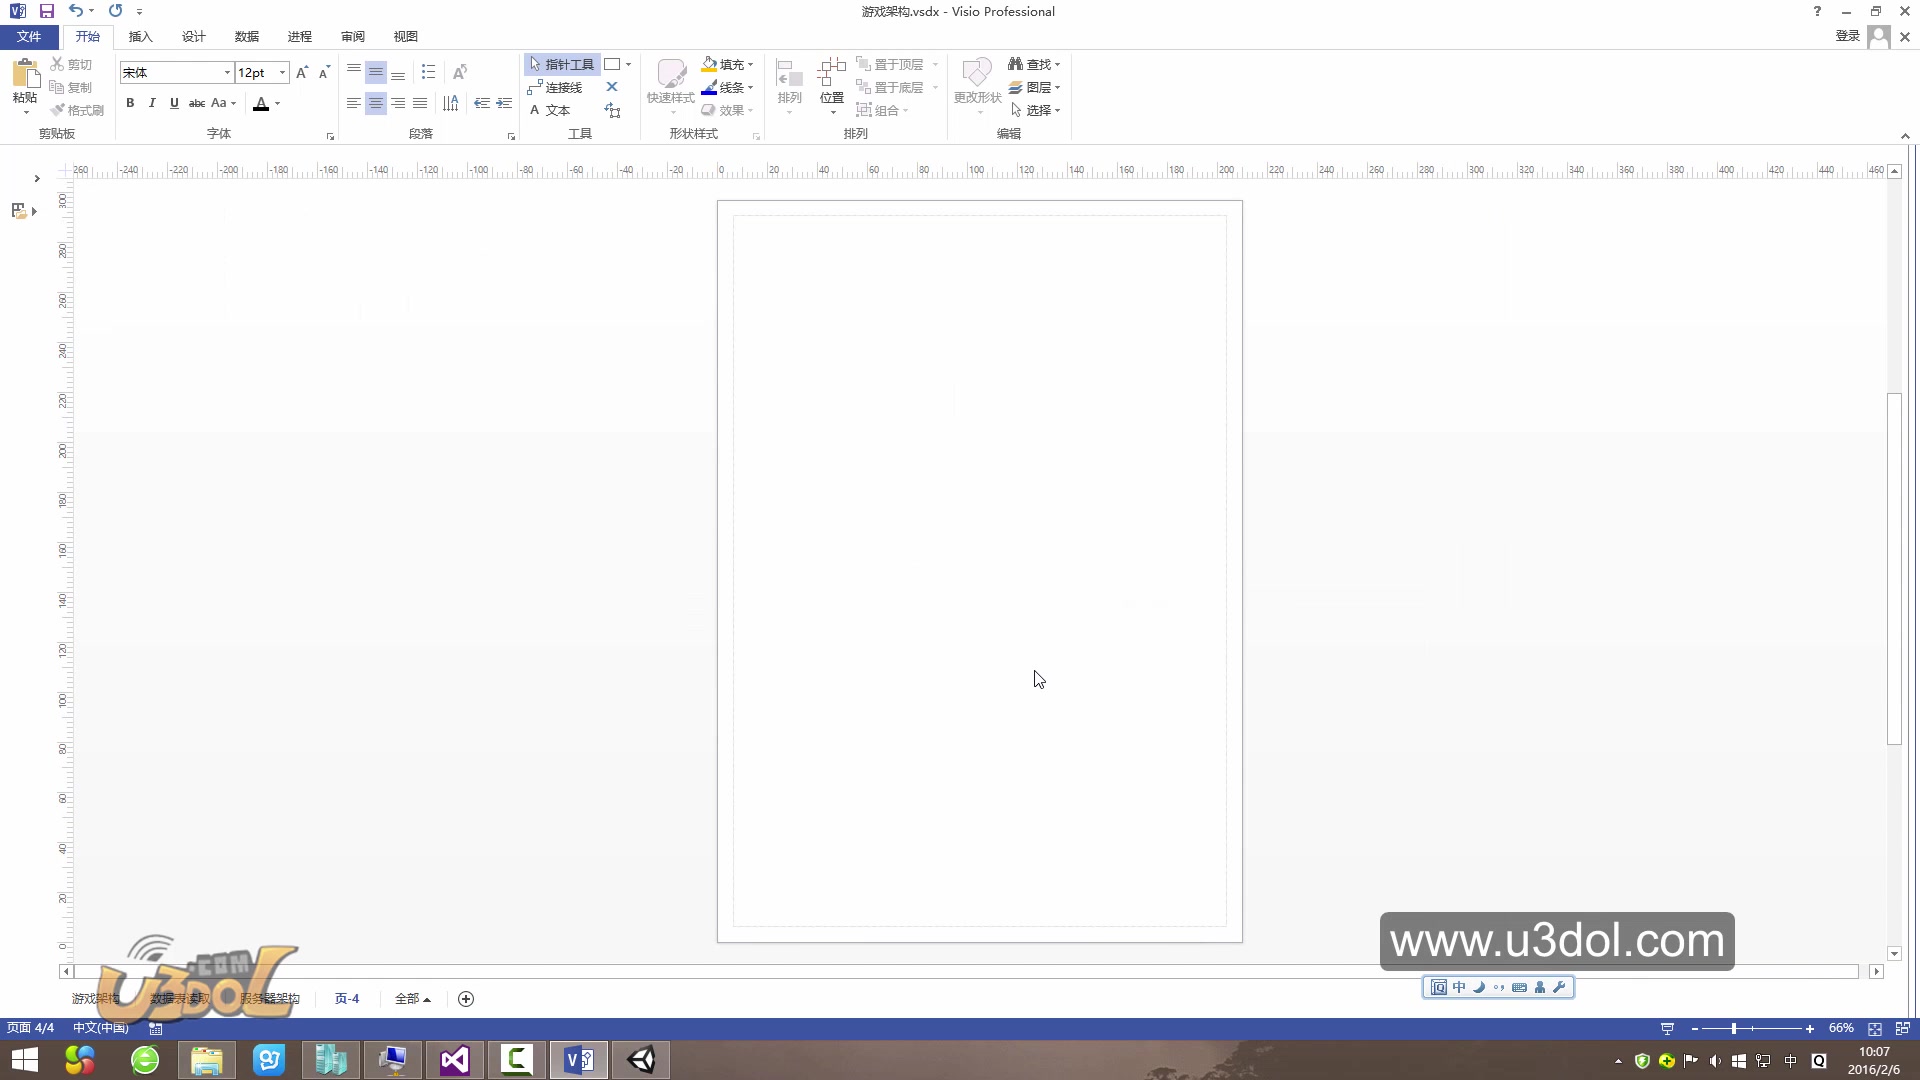The height and width of the screenshot is (1080, 1920).
Task: Increase font size with the A-up icon
Action: coord(302,72)
